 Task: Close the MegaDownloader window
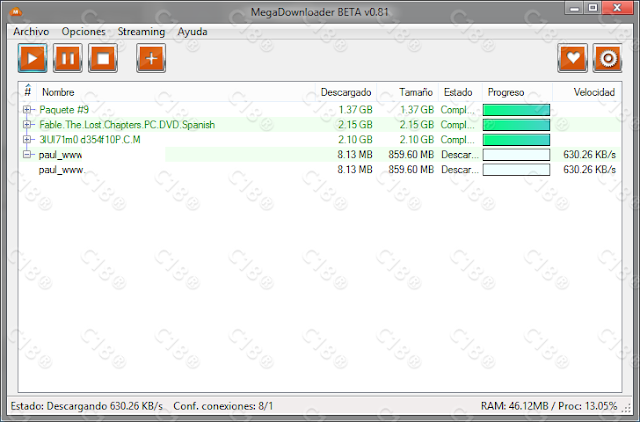(617, 9)
